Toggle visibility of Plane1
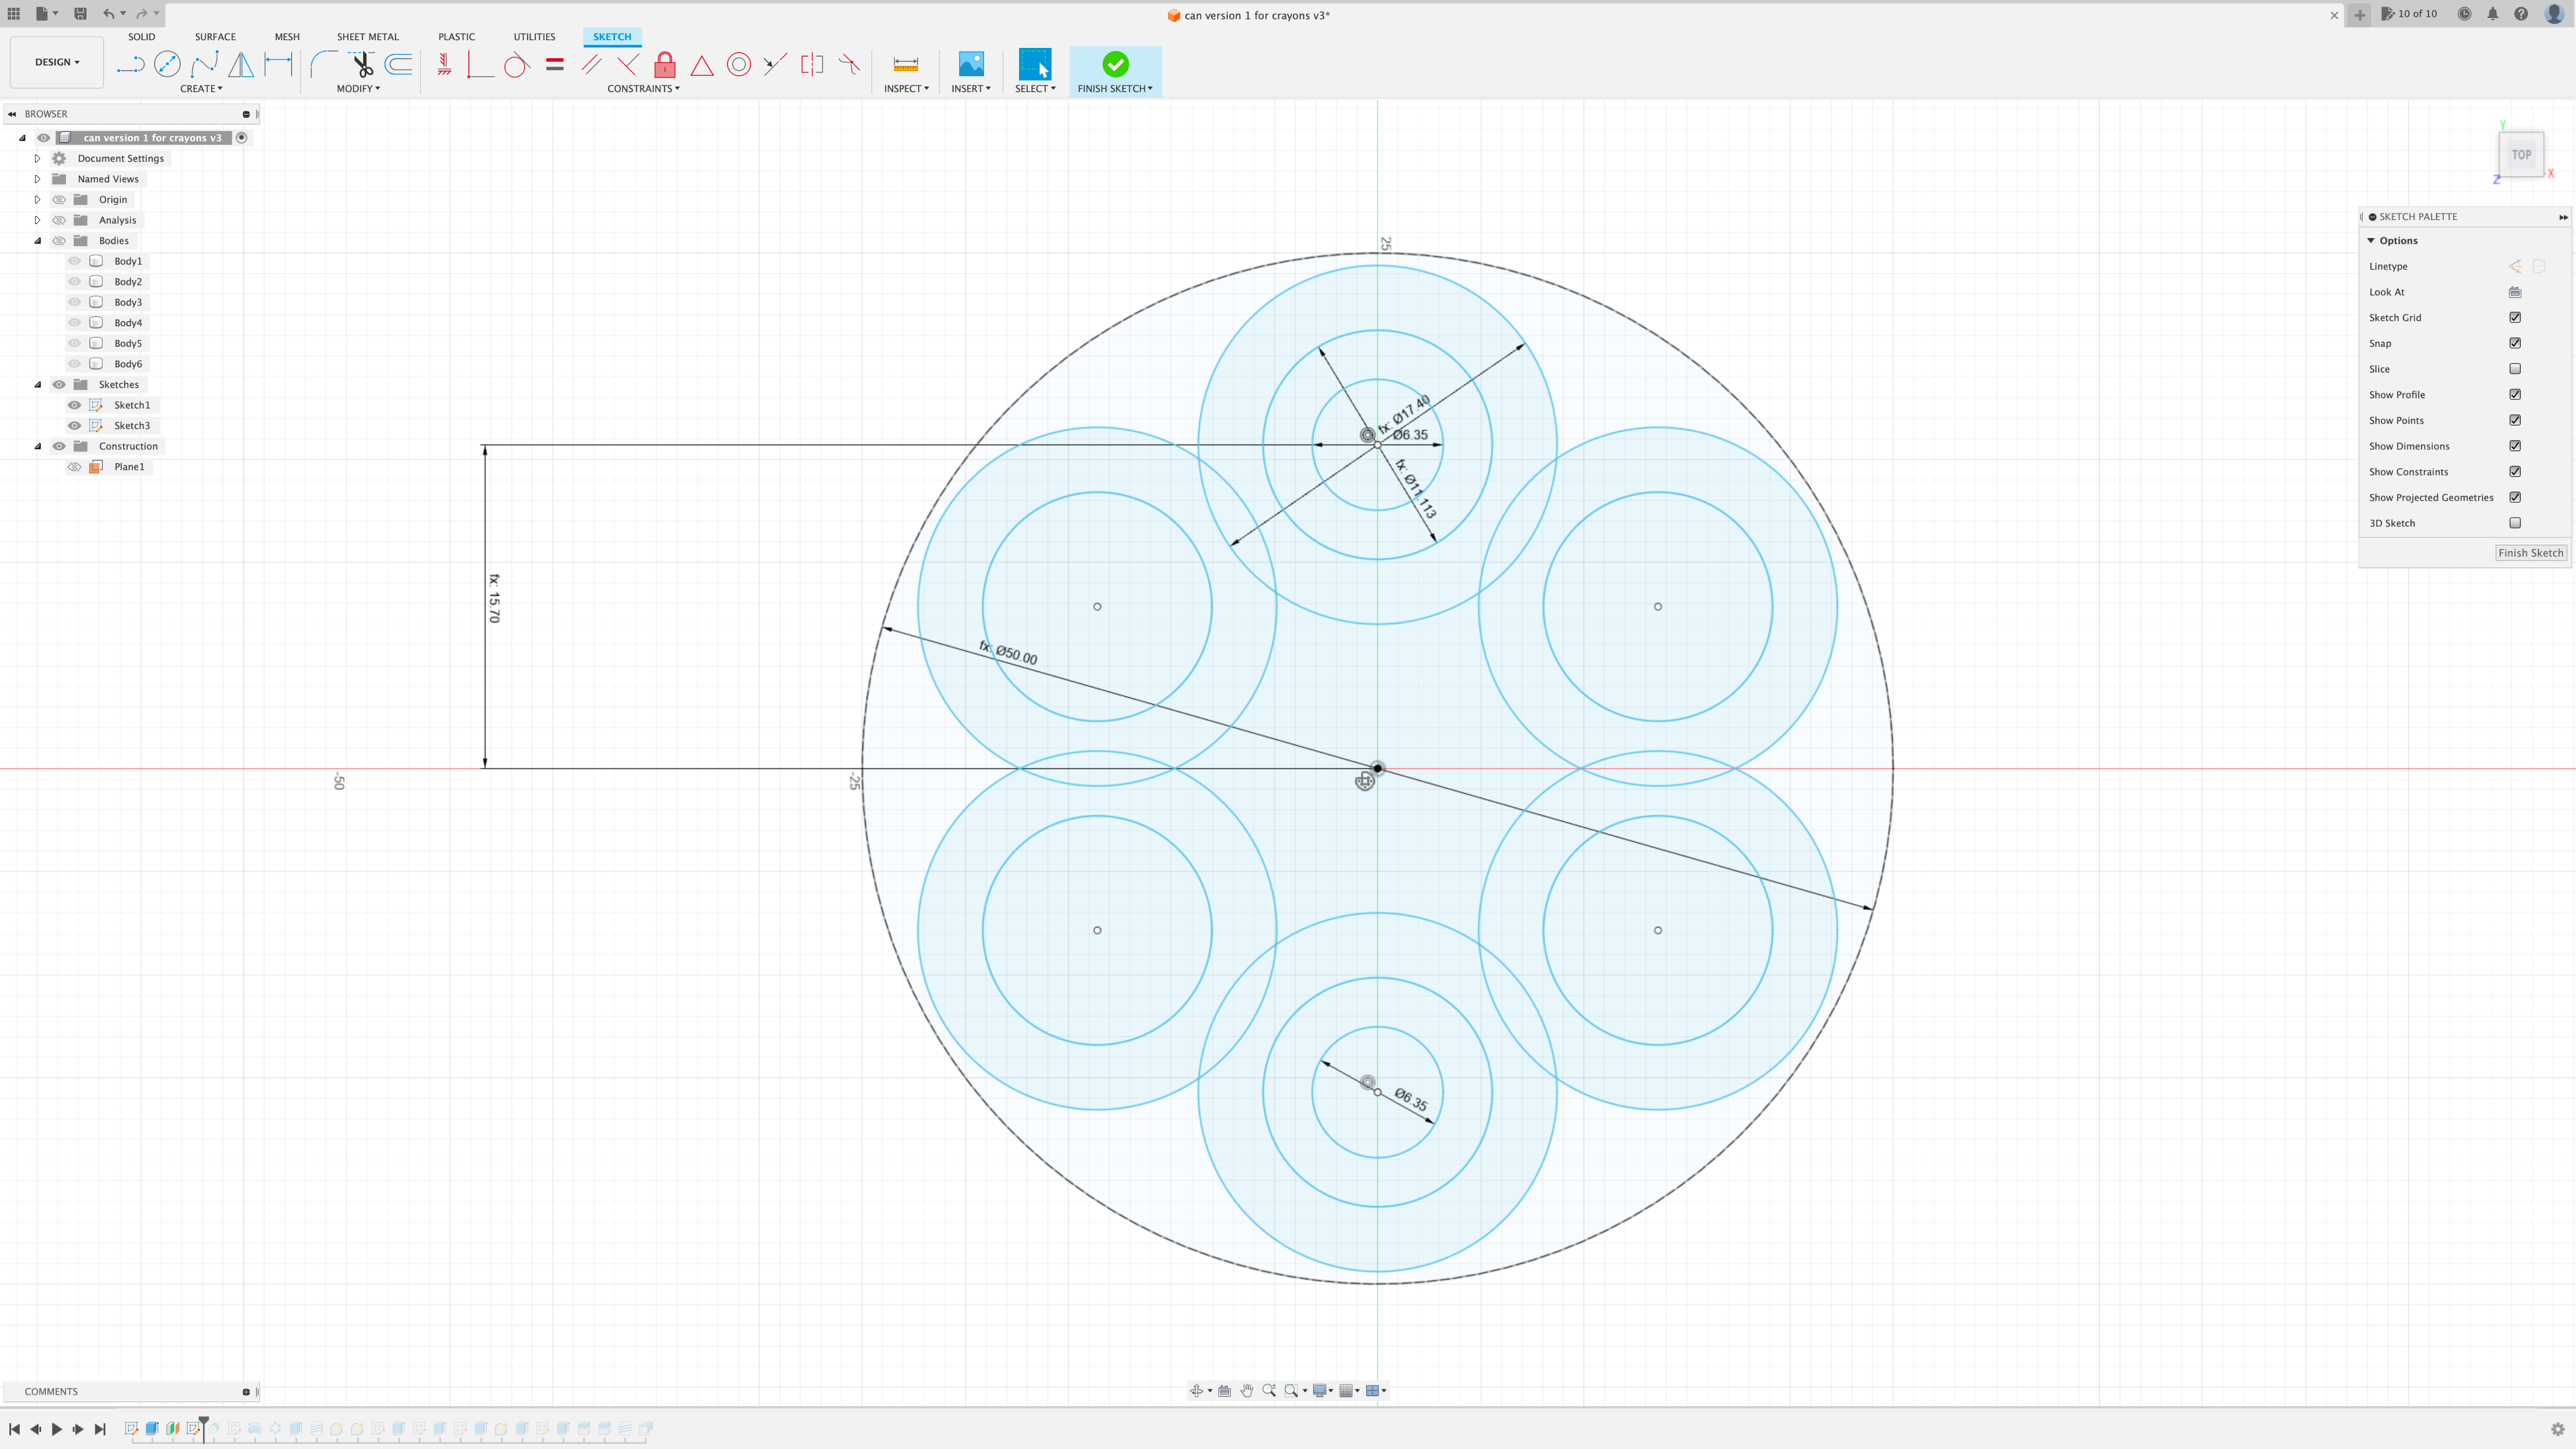 [74, 467]
